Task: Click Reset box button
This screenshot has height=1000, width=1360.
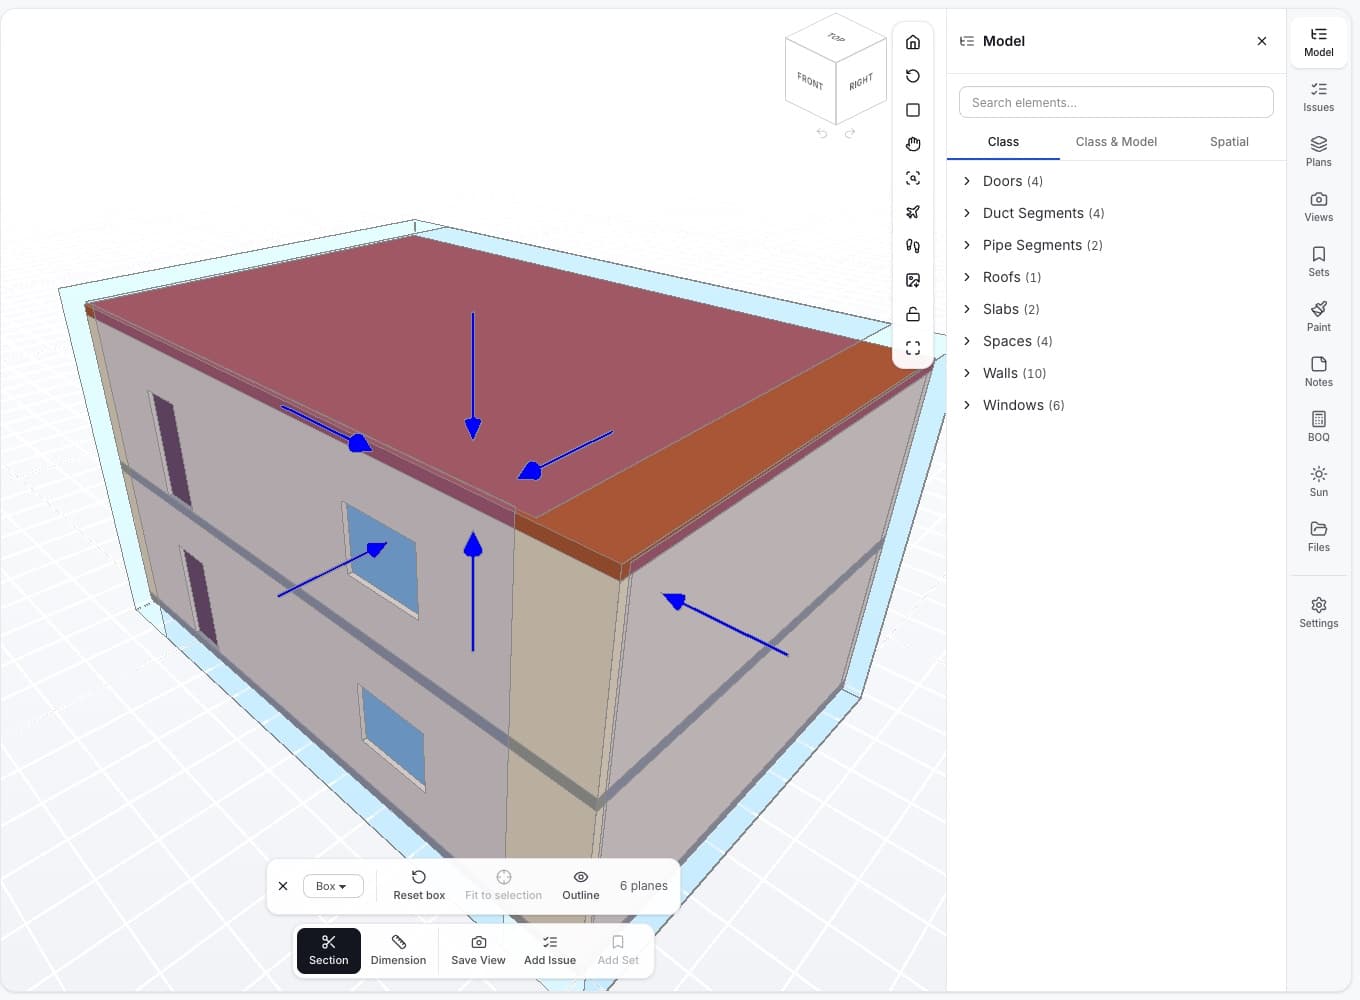Action: point(419,885)
